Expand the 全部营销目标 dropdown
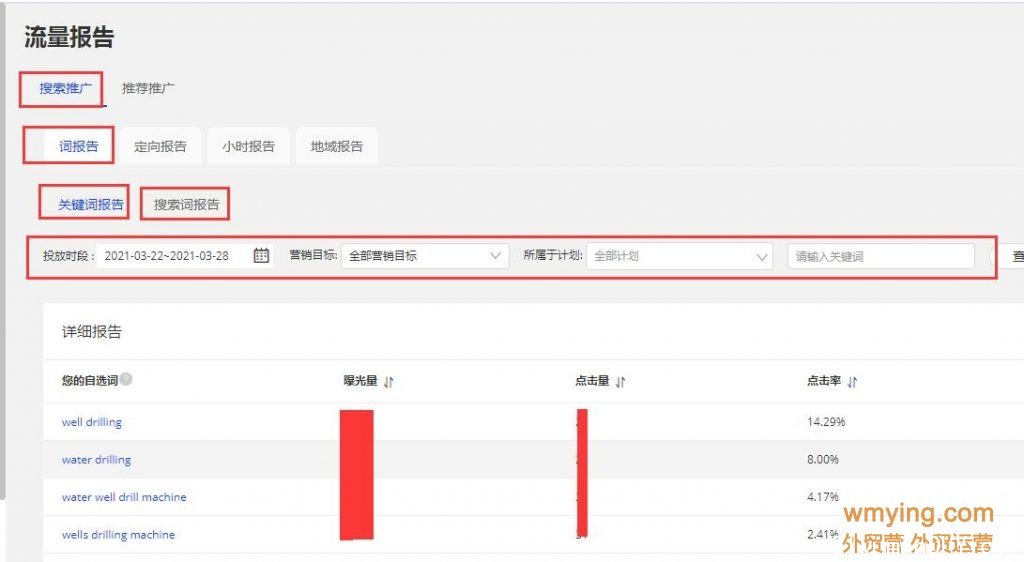Image resolution: width=1024 pixels, height=562 pixels. coord(424,255)
